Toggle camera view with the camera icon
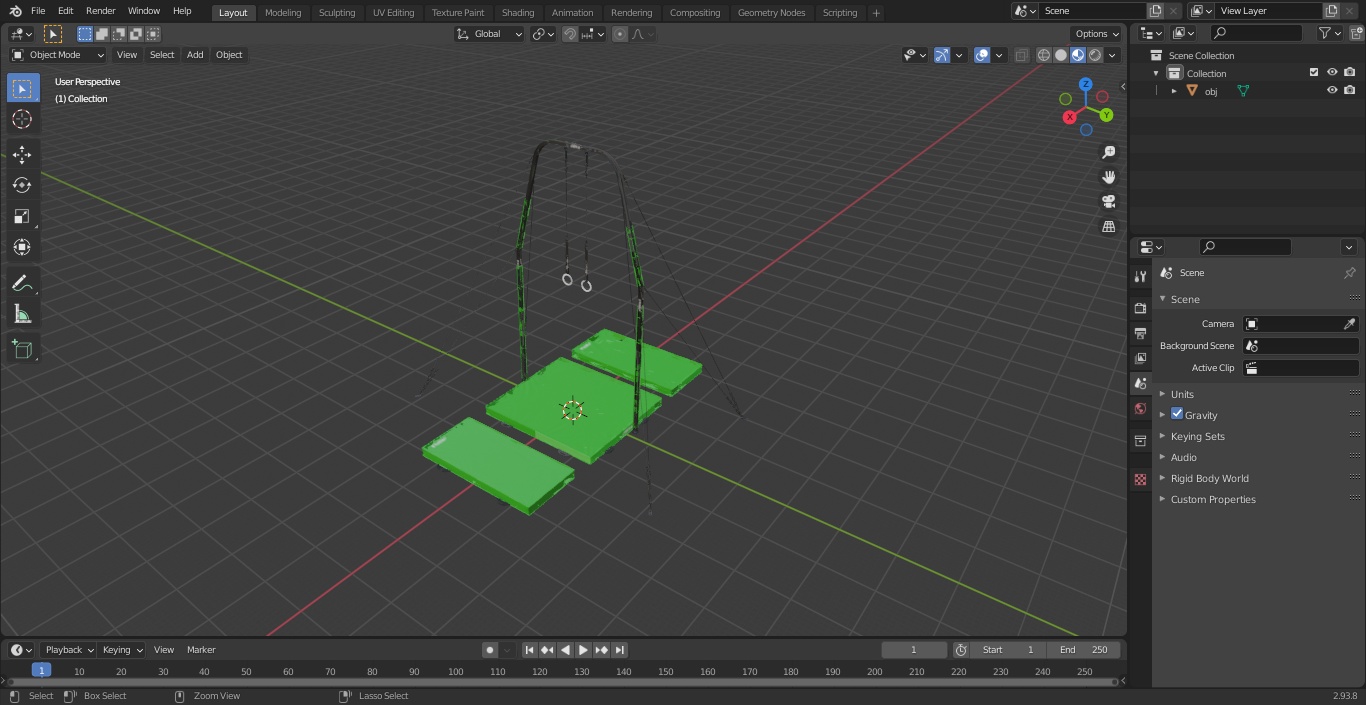The height and width of the screenshot is (705, 1366). pos(1108,202)
